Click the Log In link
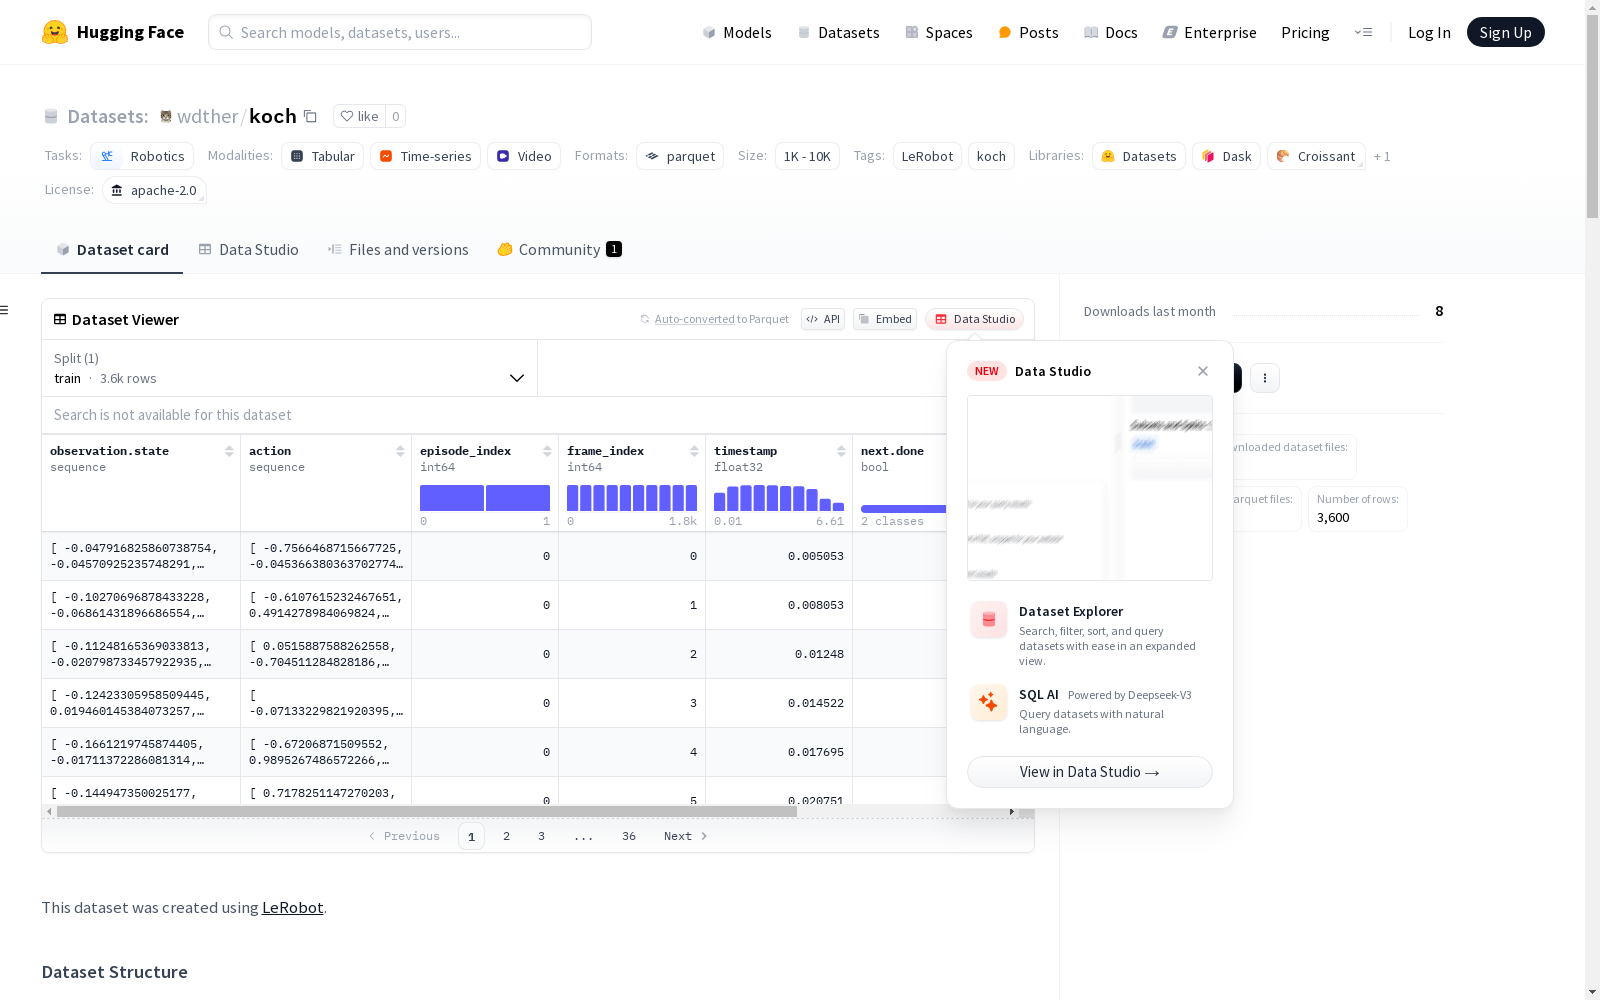Image resolution: width=1600 pixels, height=1000 pixels. pos(1429,32)
